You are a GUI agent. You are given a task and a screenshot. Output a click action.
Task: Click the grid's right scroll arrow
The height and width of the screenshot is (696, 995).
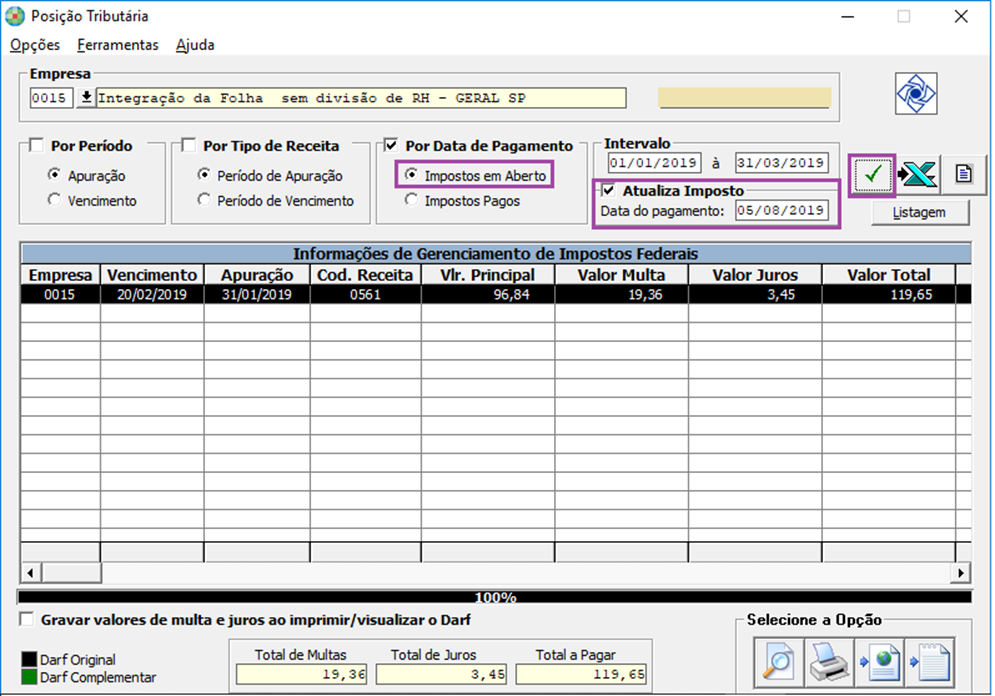961,573
